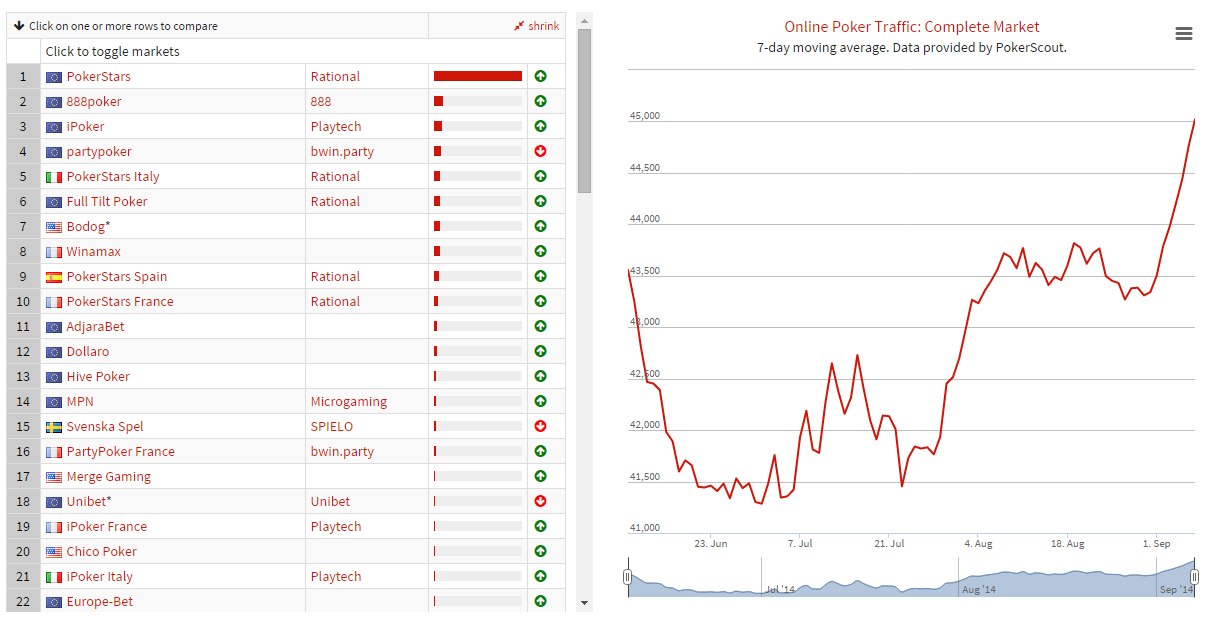Select row 15 number cell to compare
Viewport: 1210px width, 619px height.
click(x=23, y=426)
